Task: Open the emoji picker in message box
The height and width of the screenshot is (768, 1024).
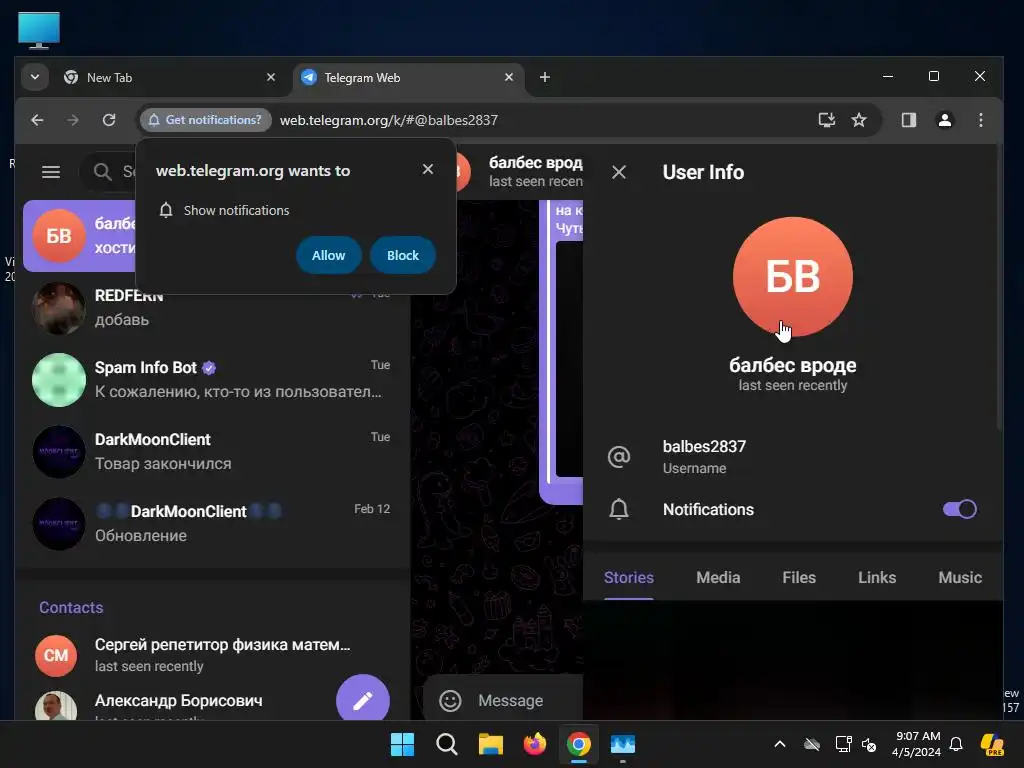Action: [449, 701]
